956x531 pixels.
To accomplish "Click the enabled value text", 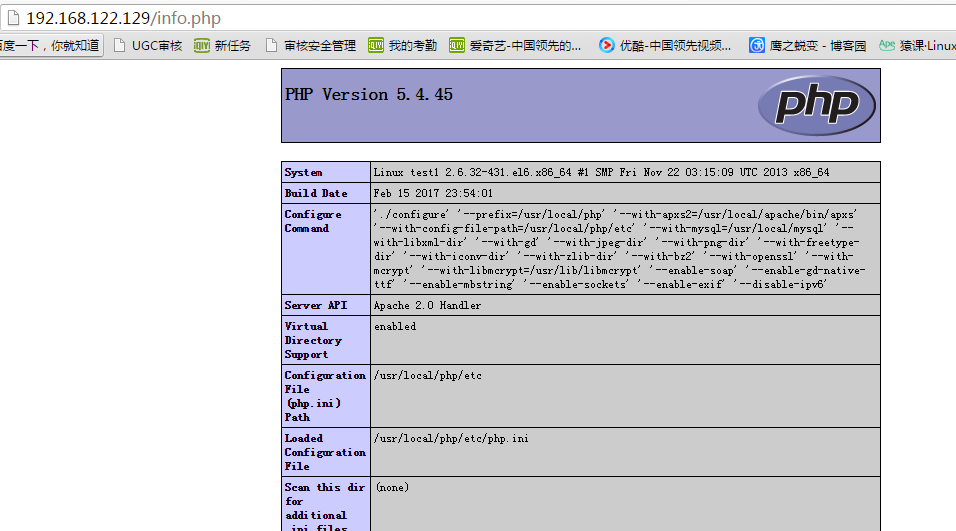I will pyautogui.click(x=395, y=327).
